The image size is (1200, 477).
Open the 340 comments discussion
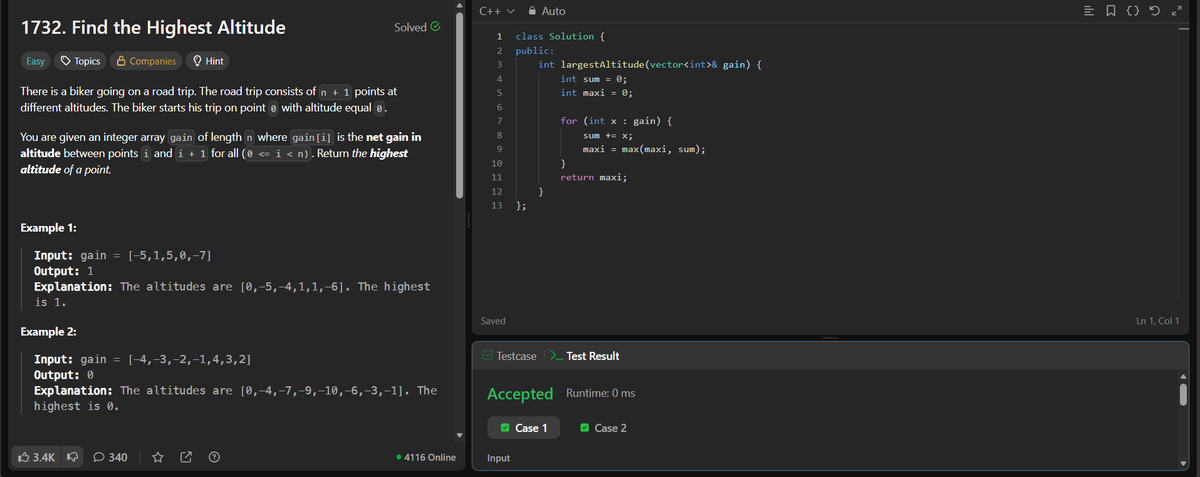pos(110,457)
